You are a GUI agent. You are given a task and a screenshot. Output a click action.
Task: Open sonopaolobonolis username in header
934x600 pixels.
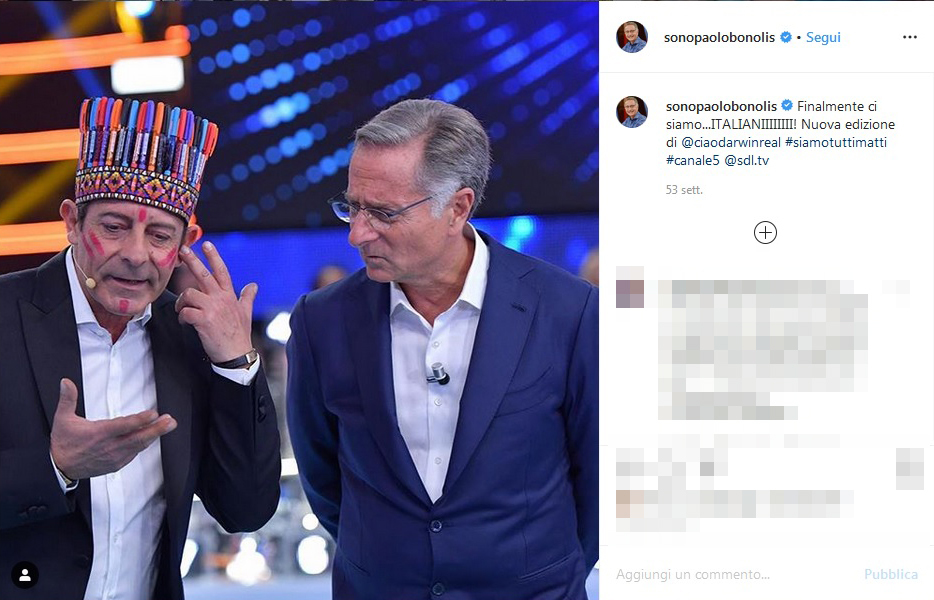pos(720,37)
